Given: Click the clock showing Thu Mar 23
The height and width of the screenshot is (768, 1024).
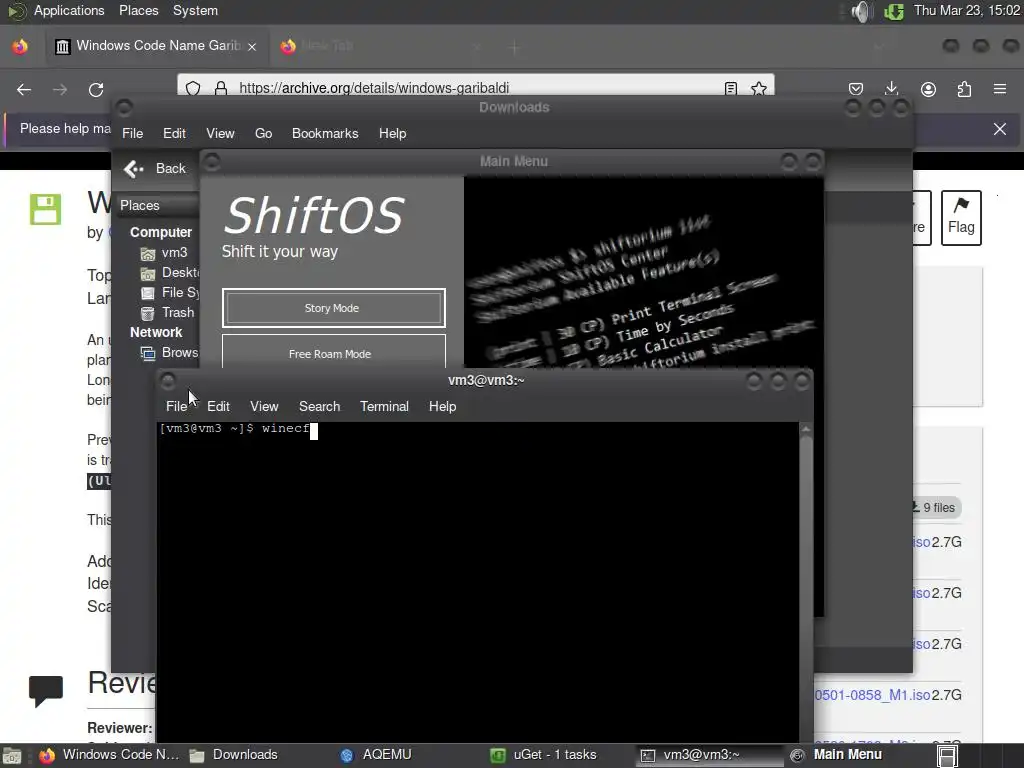Looking at the screenshot, I should tap(967, 10).
